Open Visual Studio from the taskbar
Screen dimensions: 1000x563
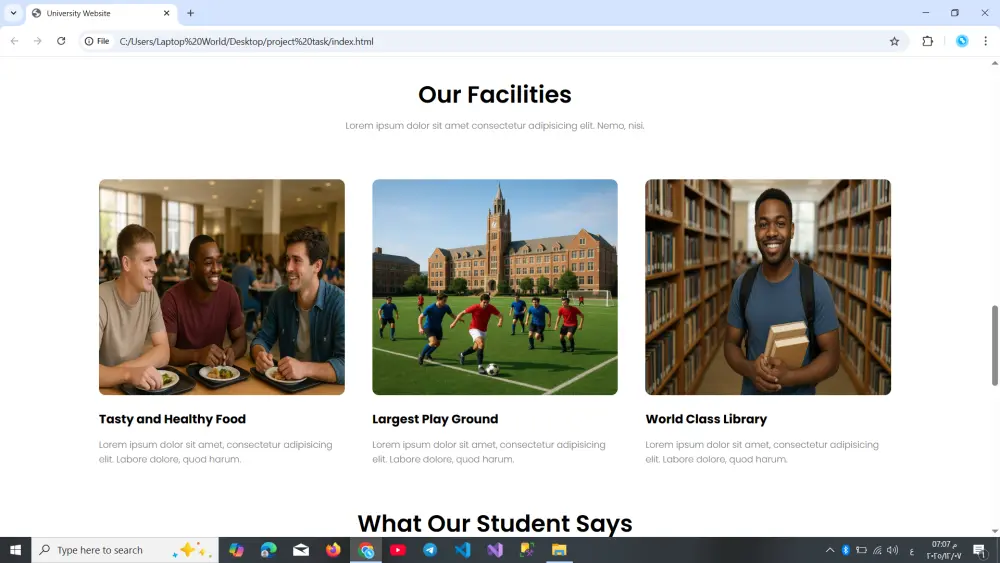point(495,550)
